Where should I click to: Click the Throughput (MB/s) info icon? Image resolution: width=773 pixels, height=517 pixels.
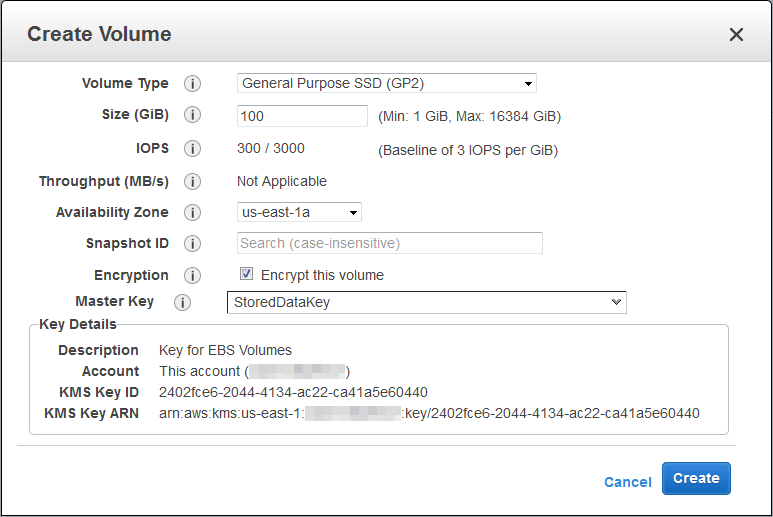pyautogui.click(x=193, y=182)
